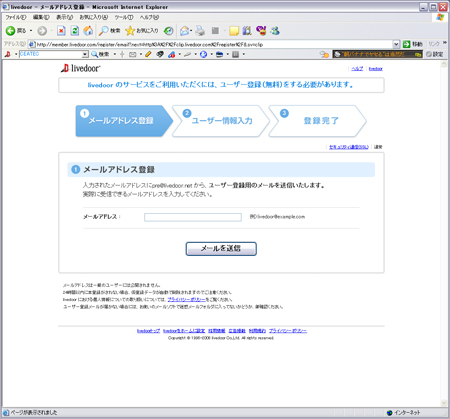Screen dimensions: 450x419
Task: Open the dropdown beside the livedoor toolbar 検索 button
Action: click(x=115, y=54)
